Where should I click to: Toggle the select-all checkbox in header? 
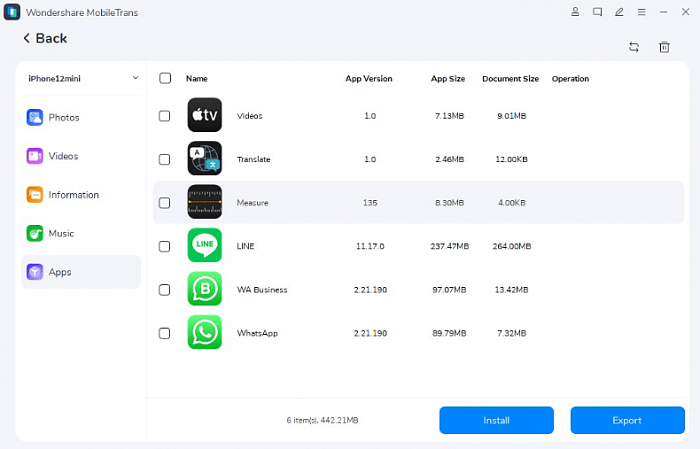[x=165, y=78]
